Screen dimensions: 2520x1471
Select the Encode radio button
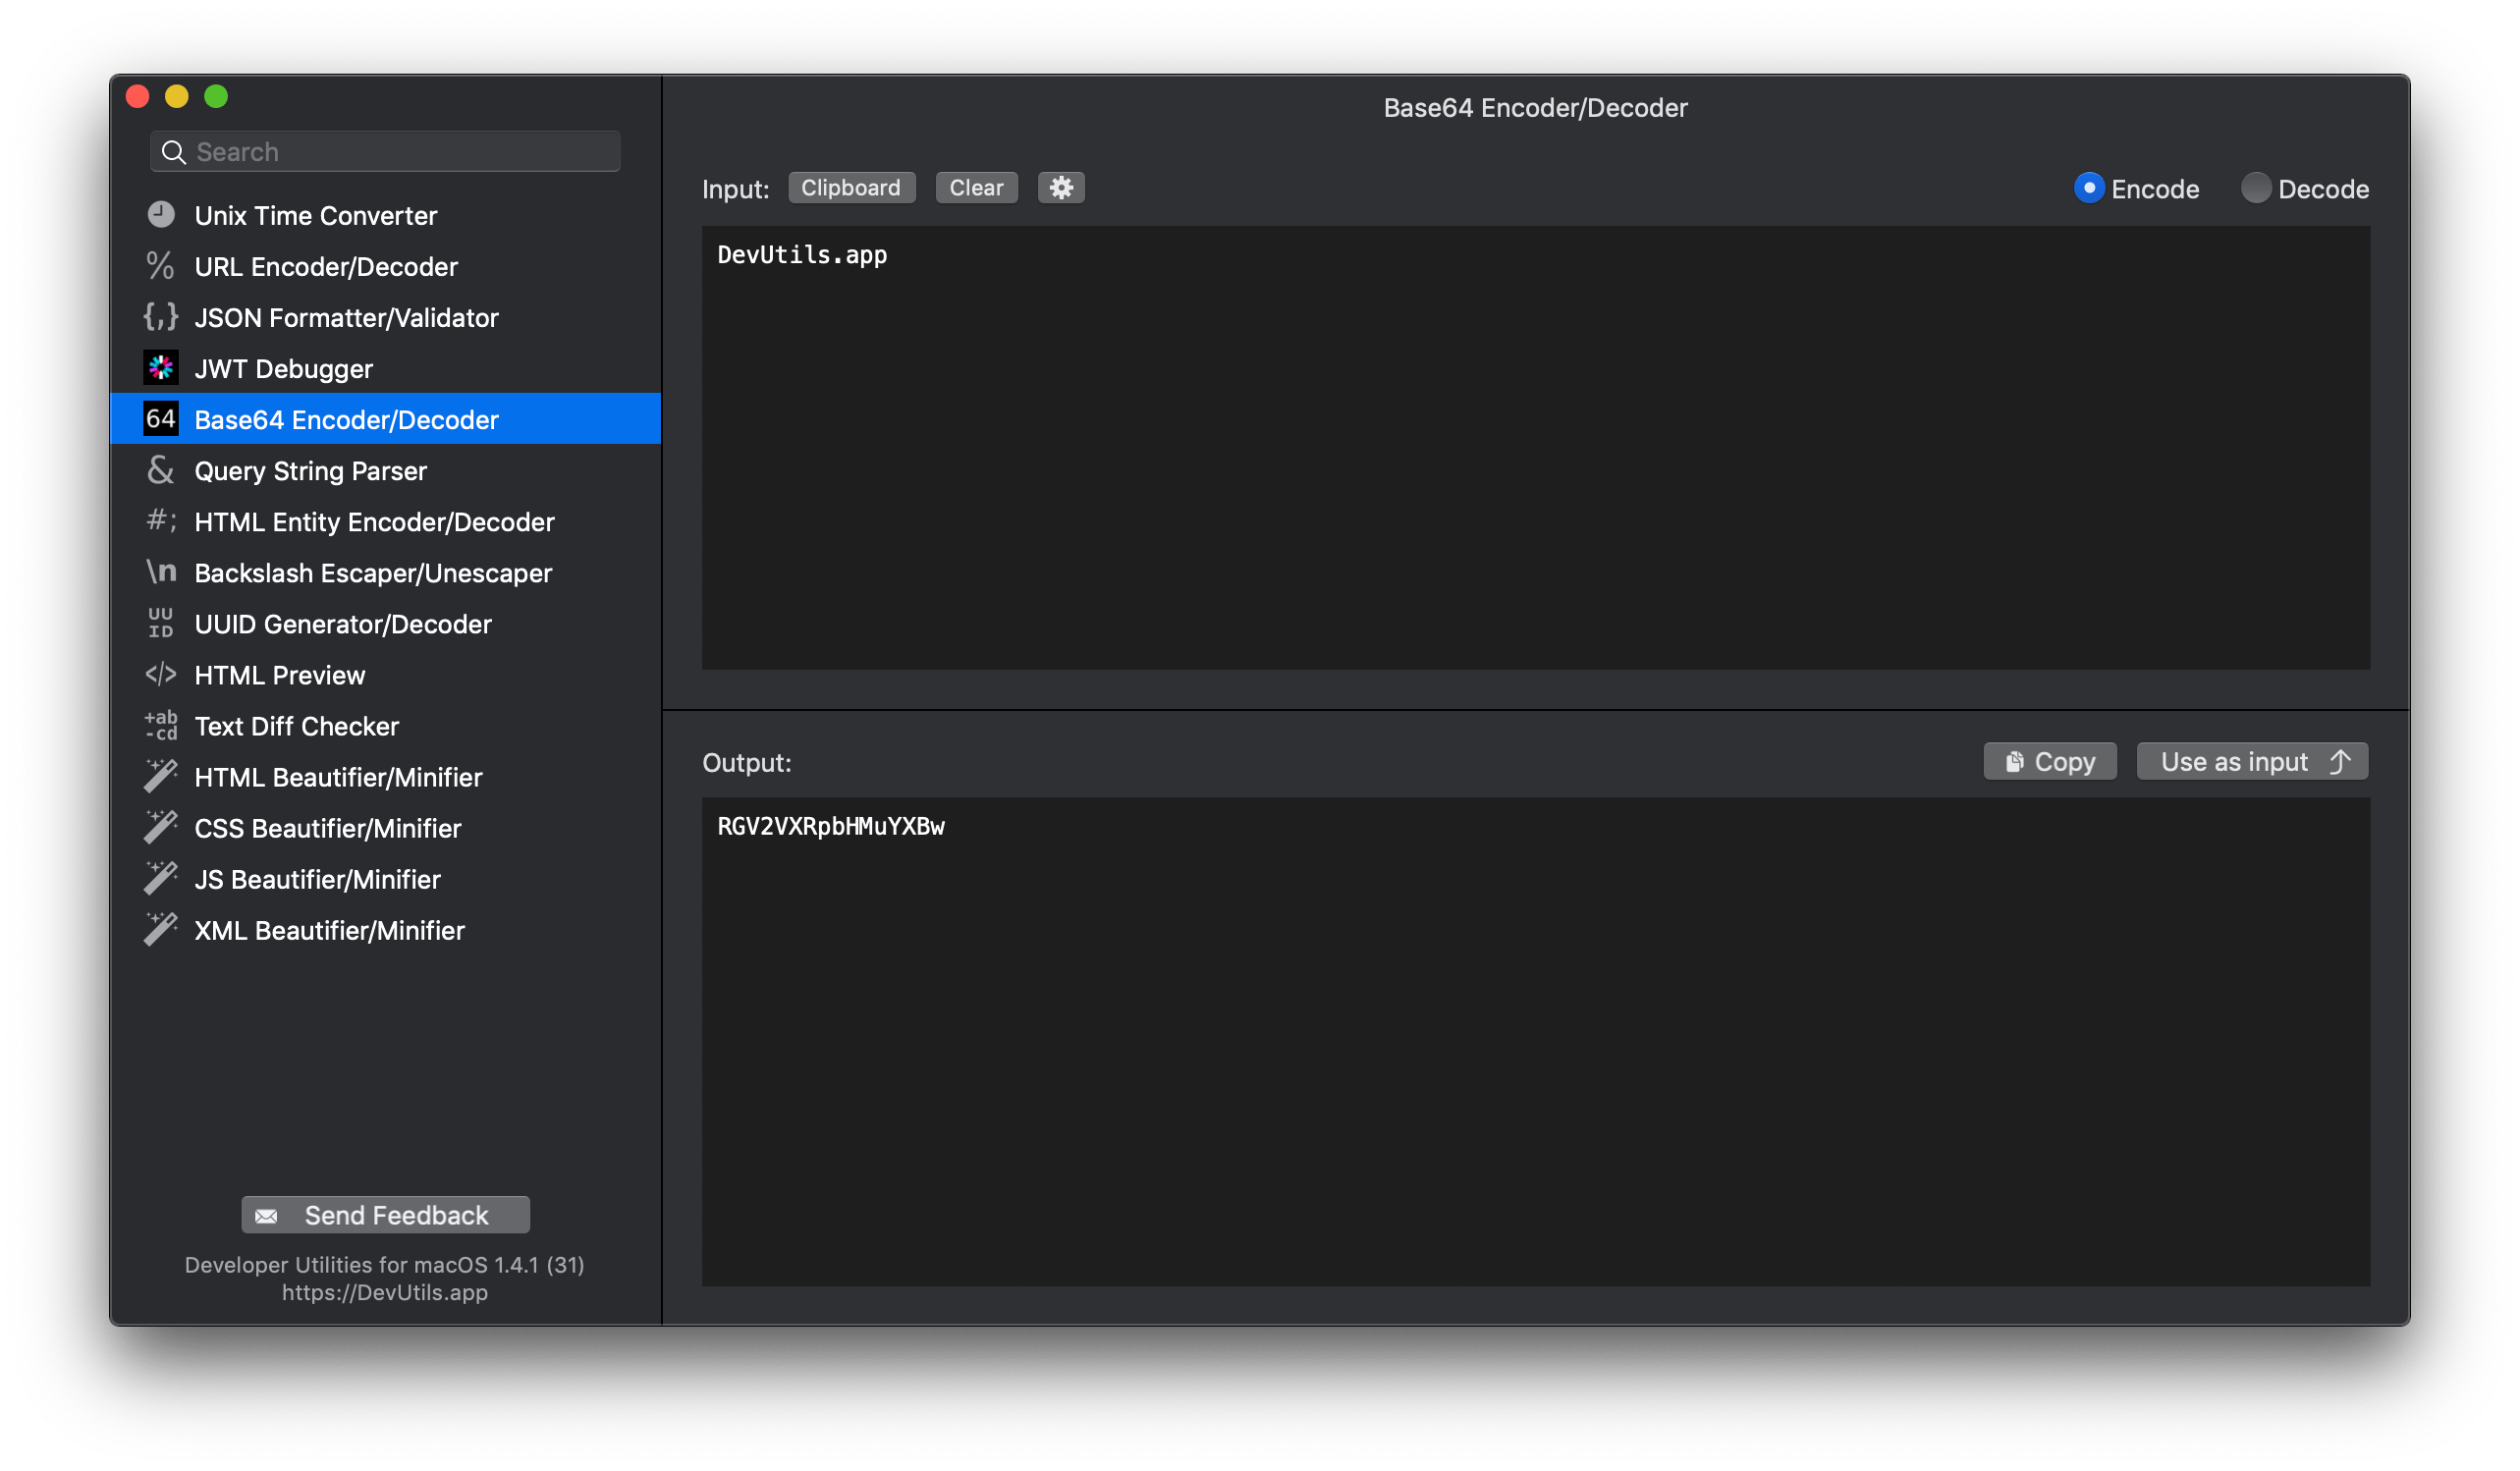2089,188
